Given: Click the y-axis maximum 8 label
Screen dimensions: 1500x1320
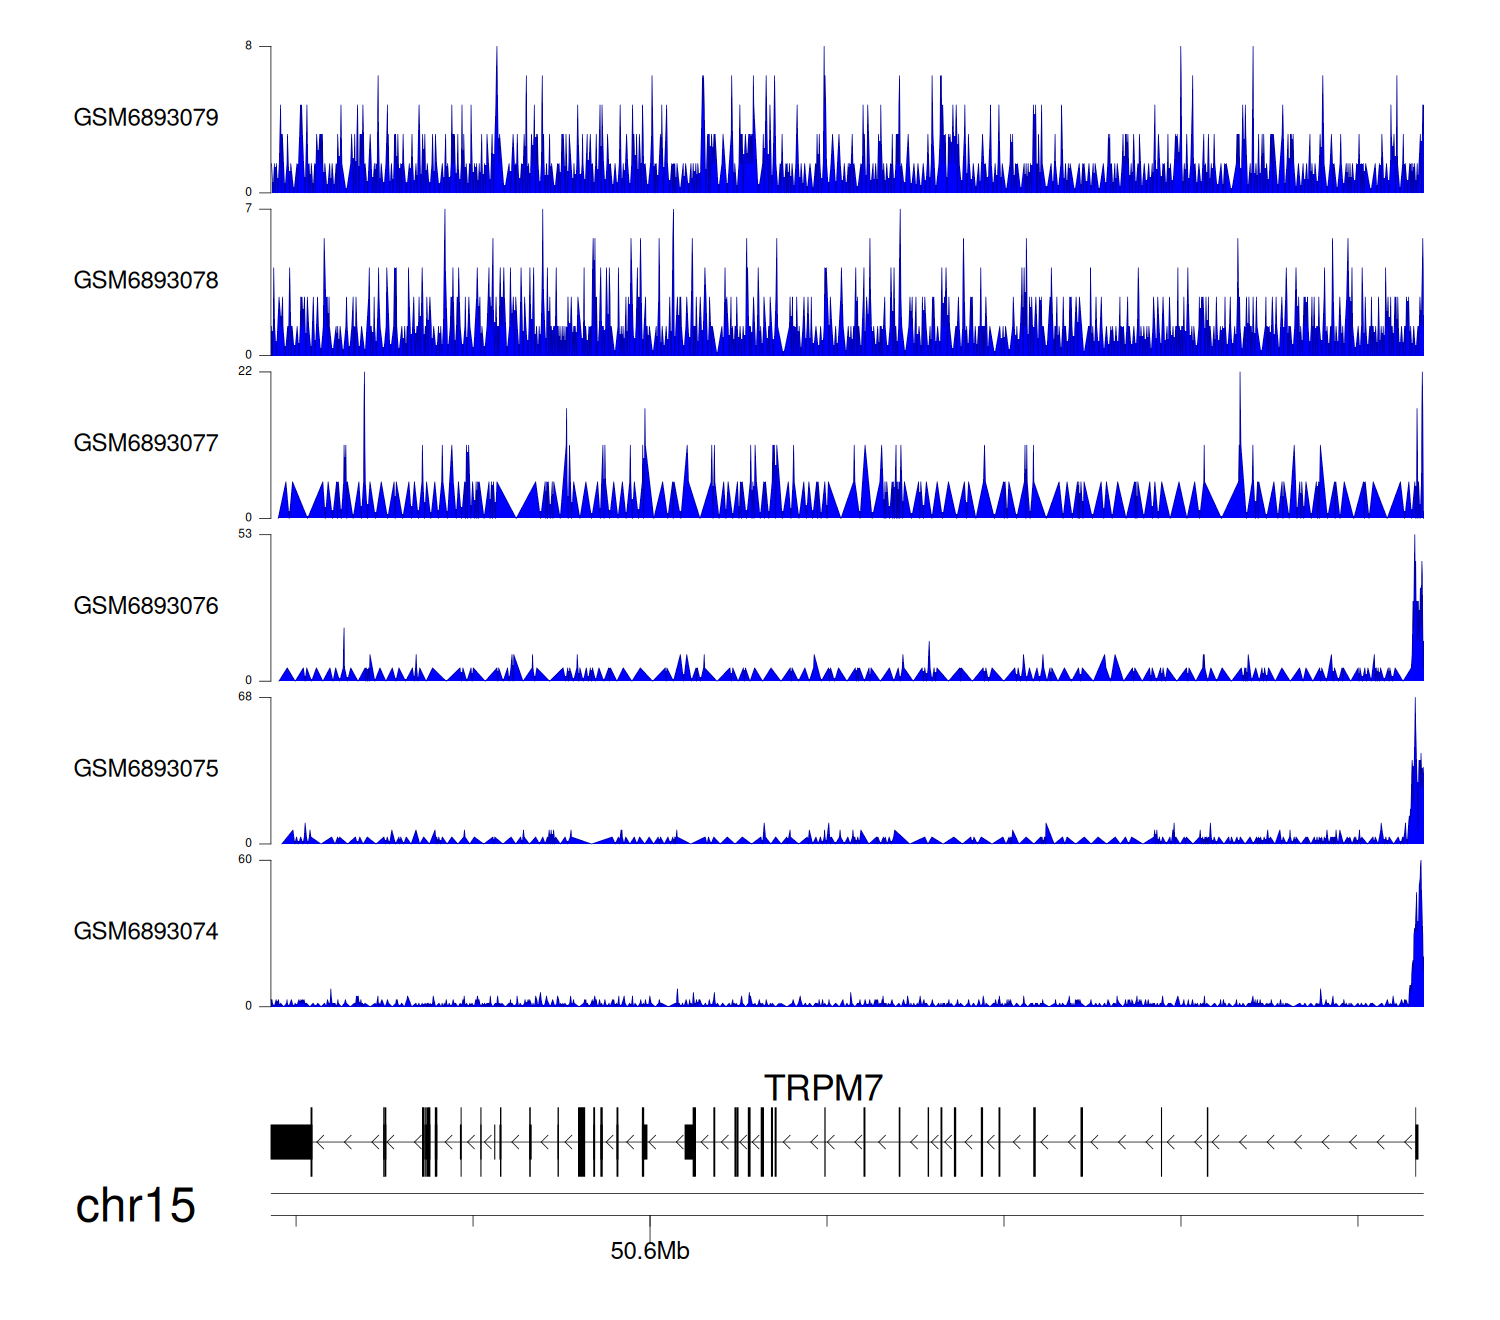Looking at the screenshot, I should coord(249,46).
